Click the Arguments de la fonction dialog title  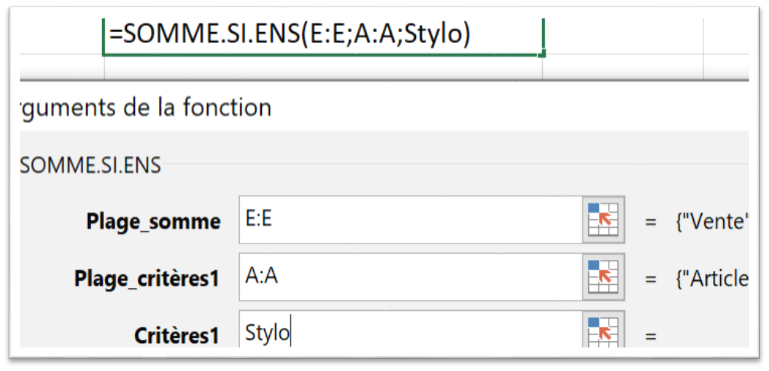[146, 108]
